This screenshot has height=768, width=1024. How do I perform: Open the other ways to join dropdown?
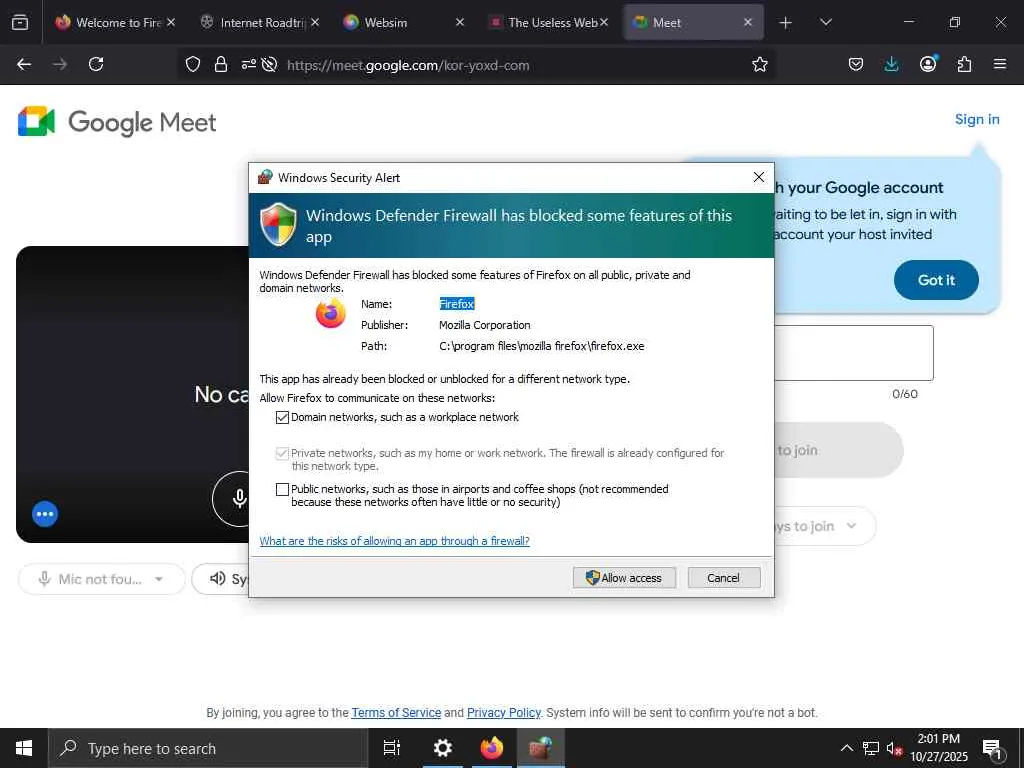tap(824, 526)
